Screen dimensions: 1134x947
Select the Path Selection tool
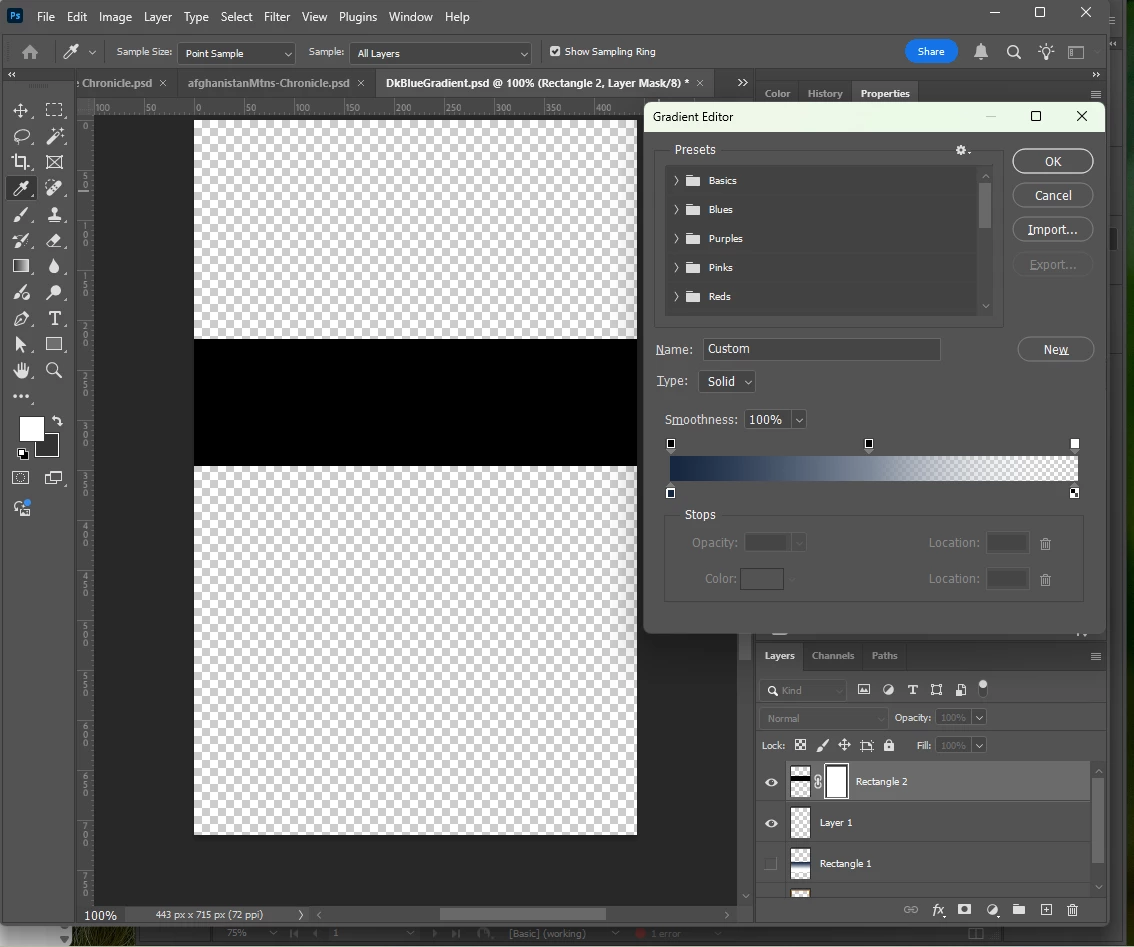(21, 344)
